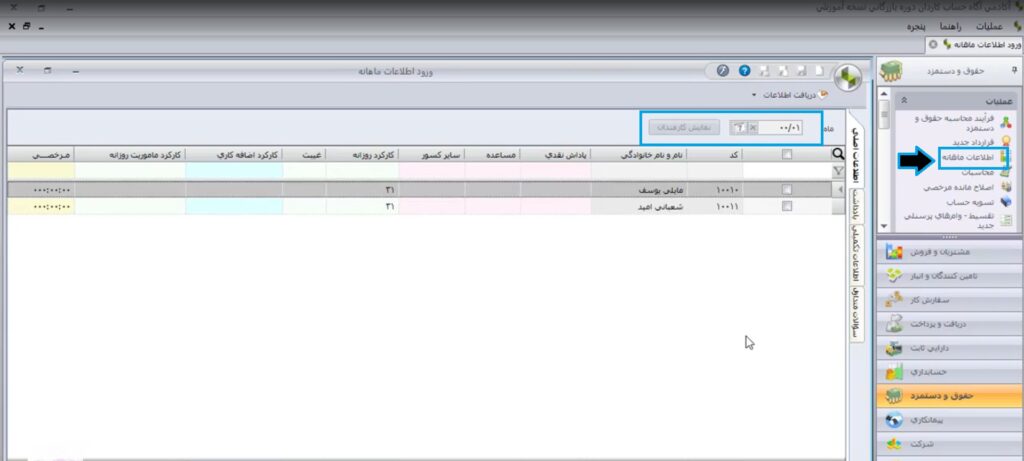This screenshot has height=461, width=1024.
Task: Open the دریافت و پرداخت module
Action: [949, 324]
